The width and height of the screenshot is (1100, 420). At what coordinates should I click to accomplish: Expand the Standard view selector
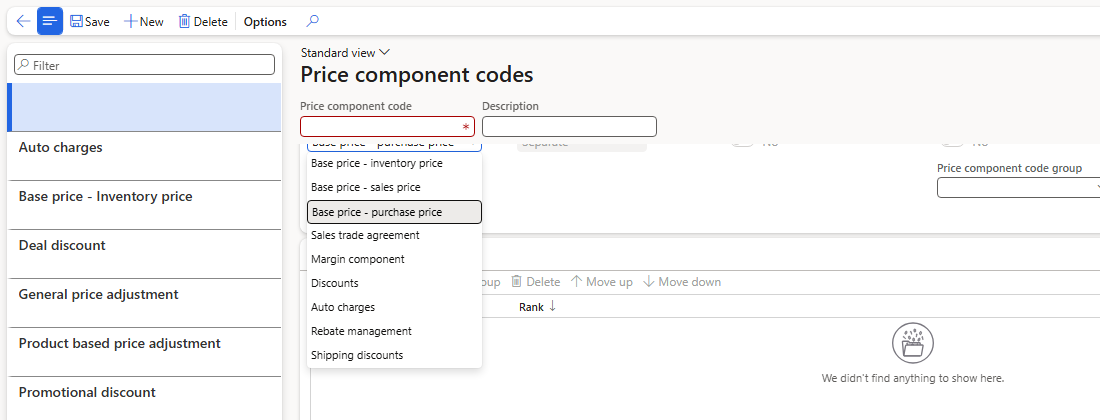345,53
